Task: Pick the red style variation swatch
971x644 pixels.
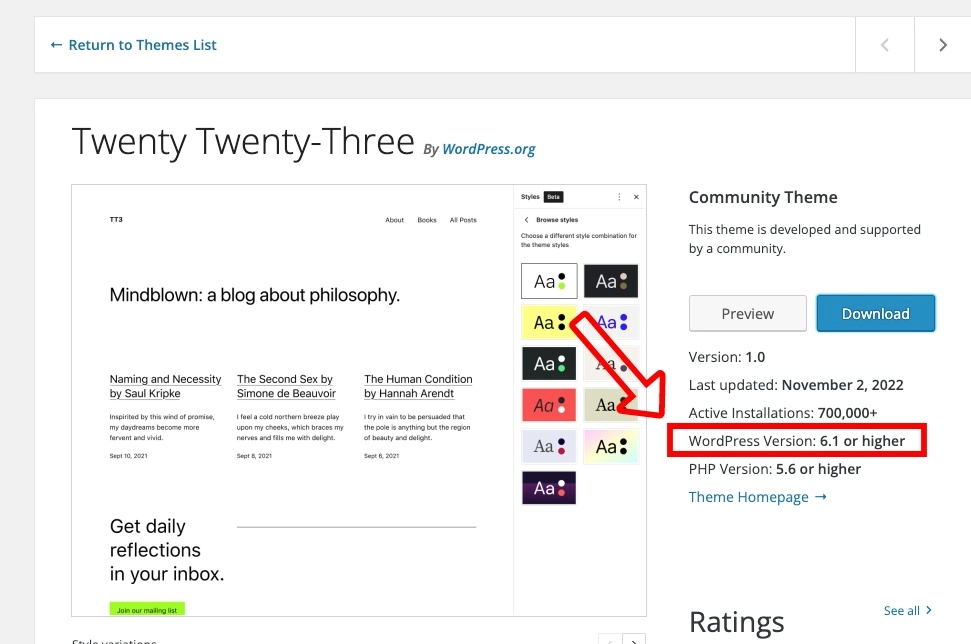Action: pos(549,405)
